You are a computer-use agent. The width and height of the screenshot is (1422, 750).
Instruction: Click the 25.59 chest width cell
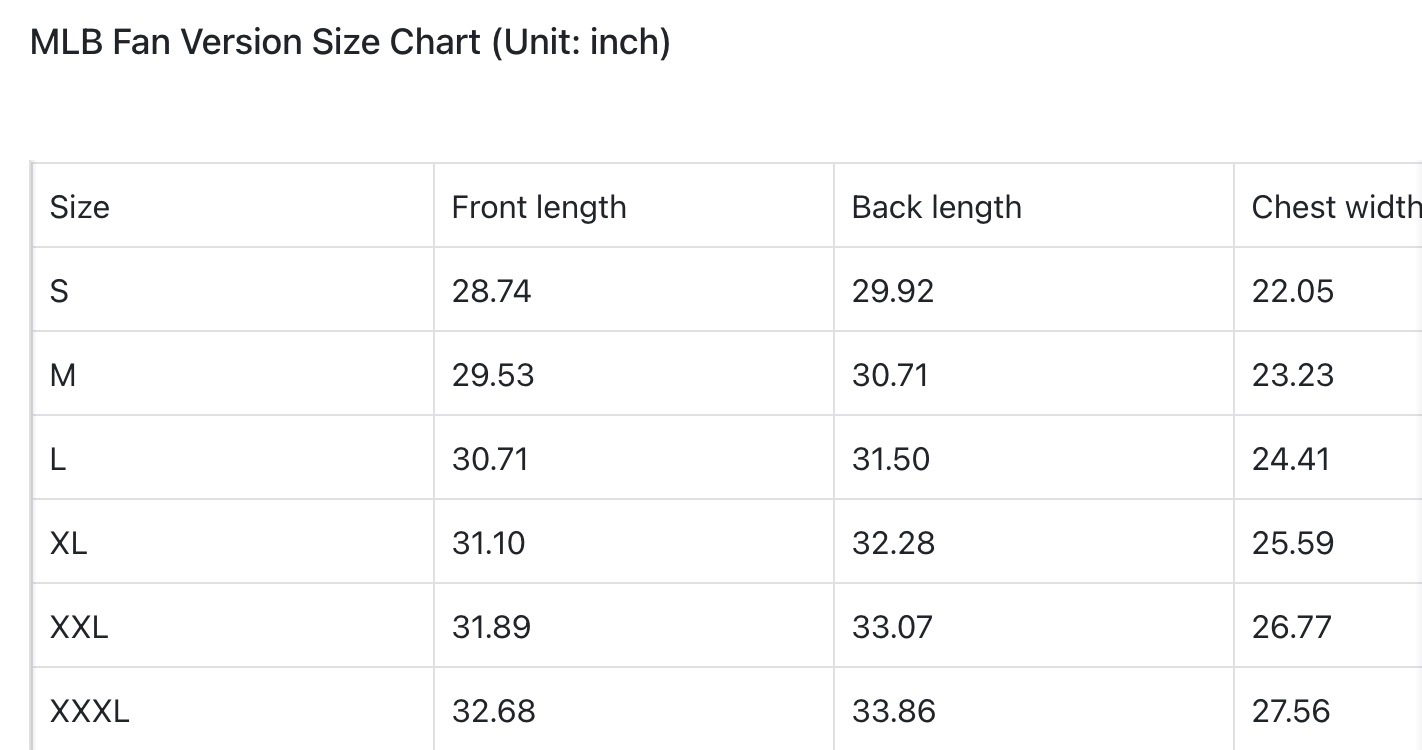[x=1293, y=543]
